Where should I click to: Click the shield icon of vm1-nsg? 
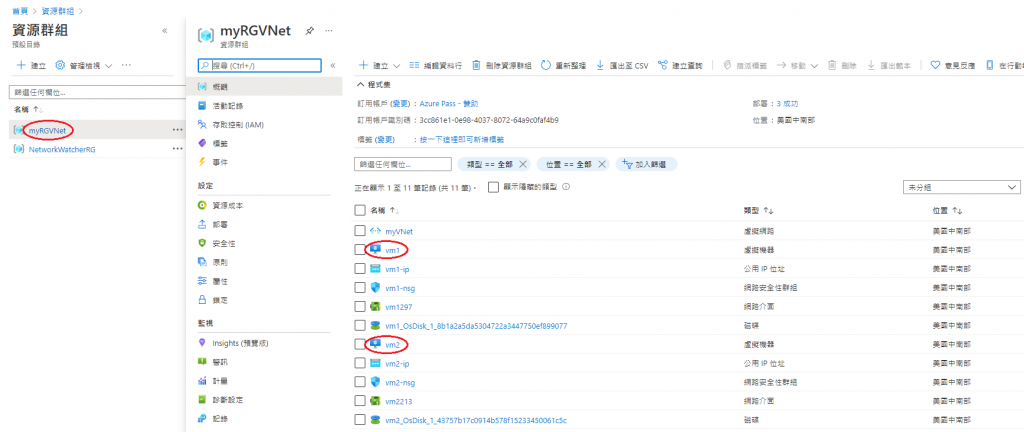376,288
